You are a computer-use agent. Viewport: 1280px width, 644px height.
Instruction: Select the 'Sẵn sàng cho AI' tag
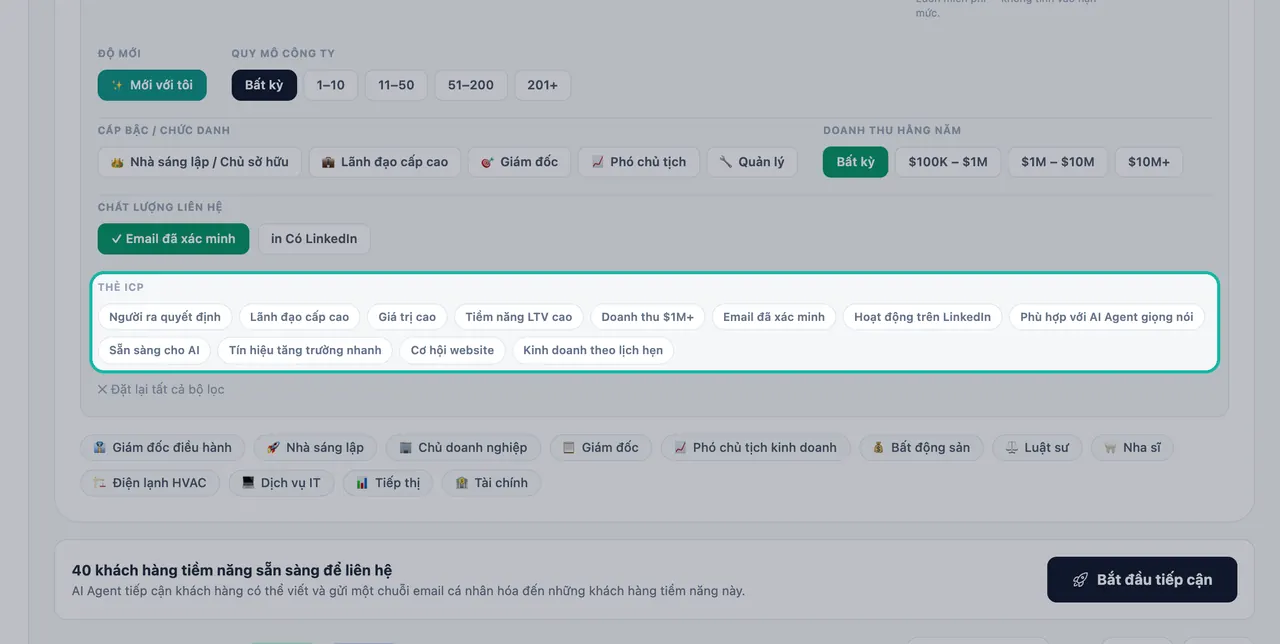(x=154, y=350)
